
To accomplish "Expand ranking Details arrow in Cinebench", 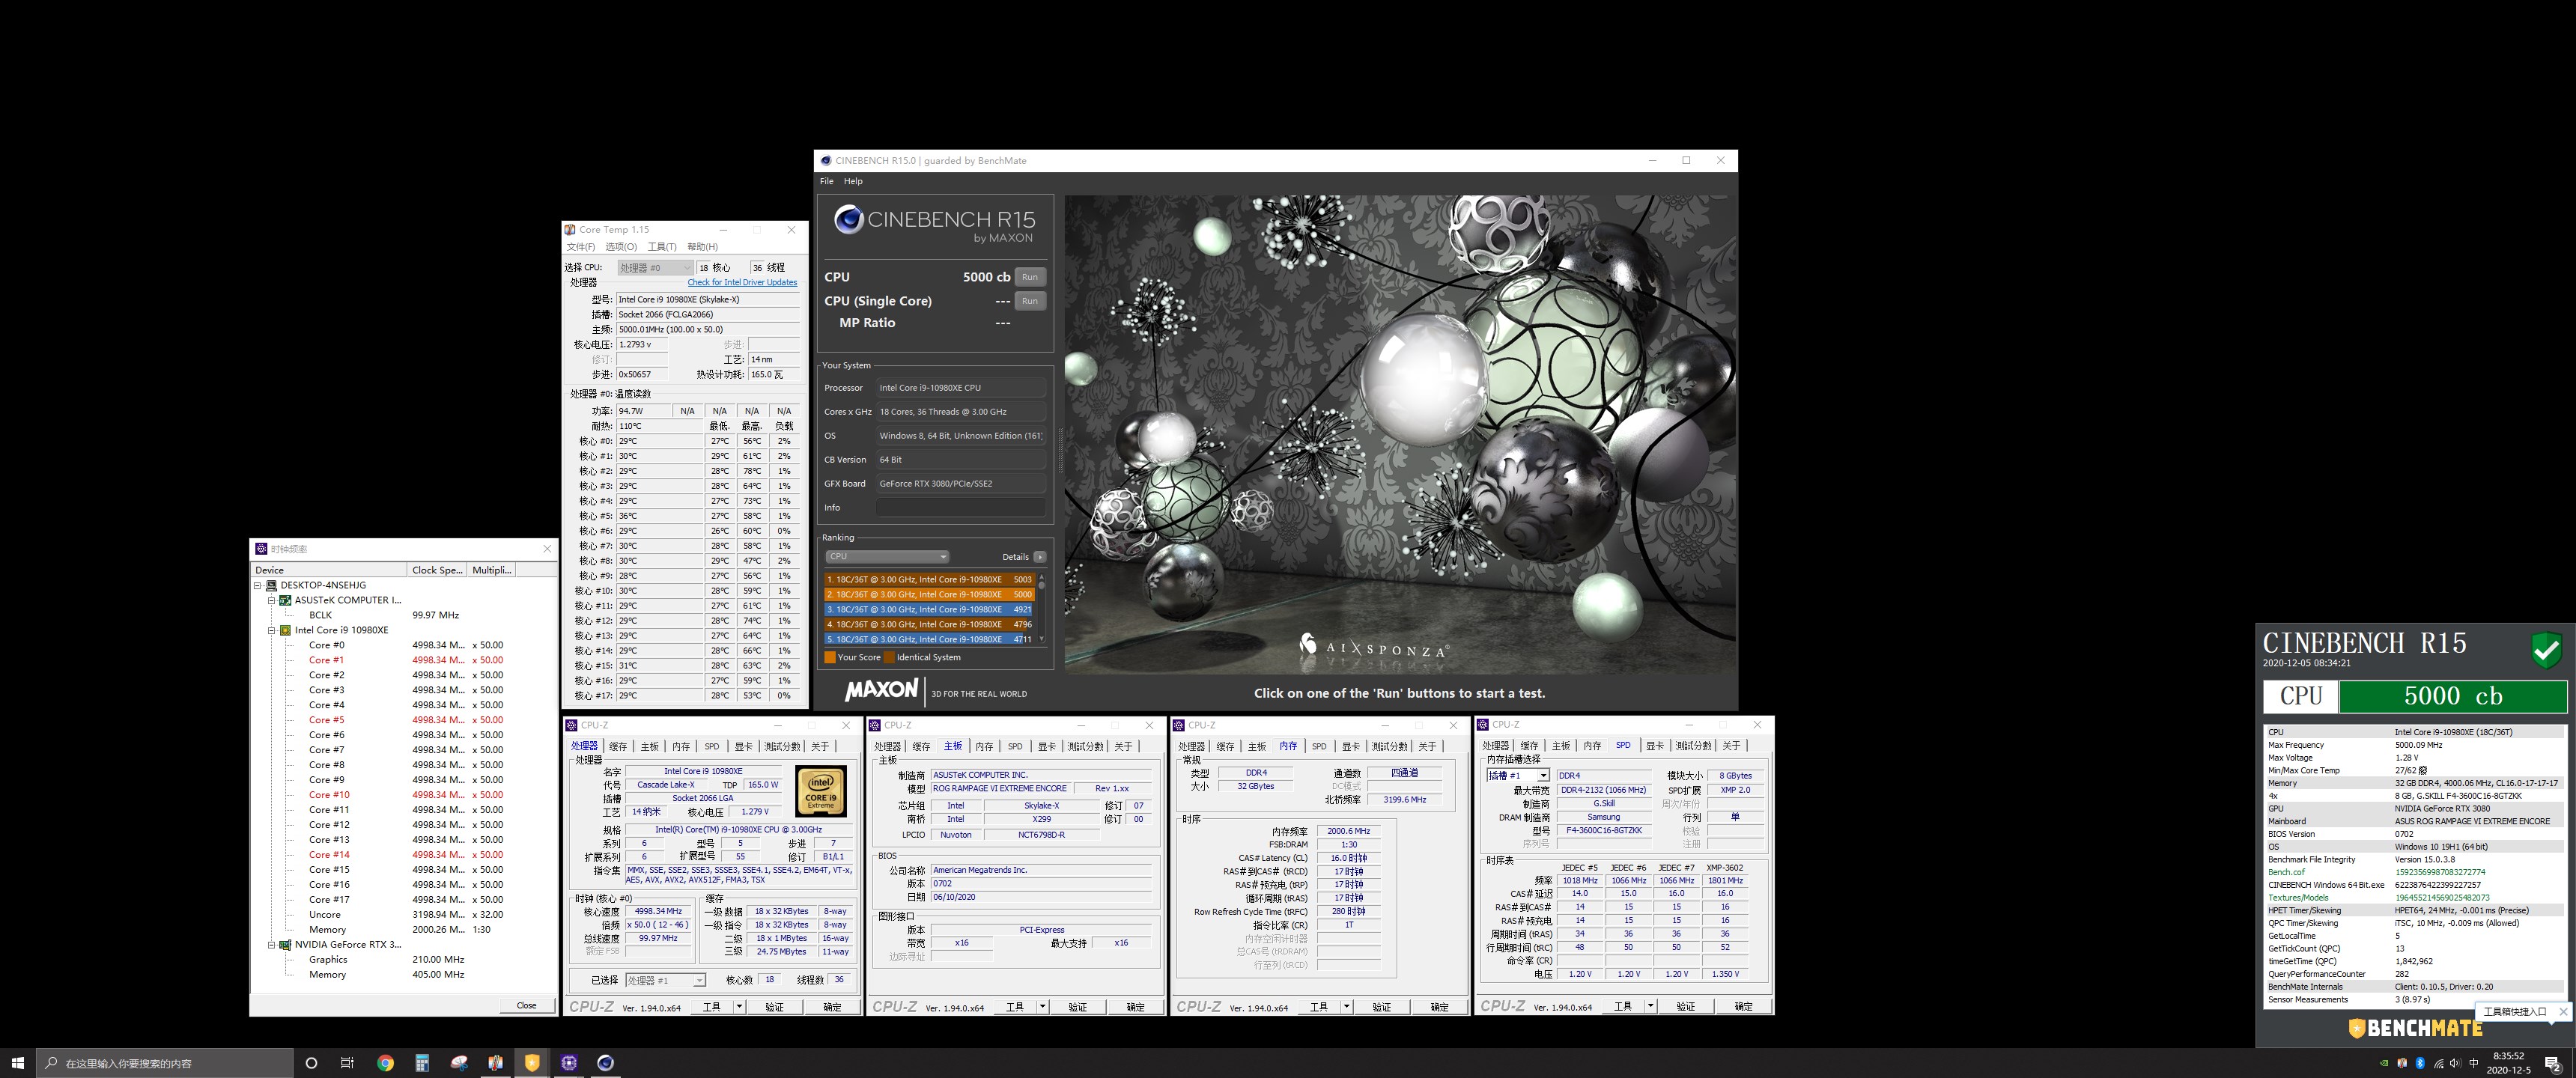I will tap(1040, 557).
